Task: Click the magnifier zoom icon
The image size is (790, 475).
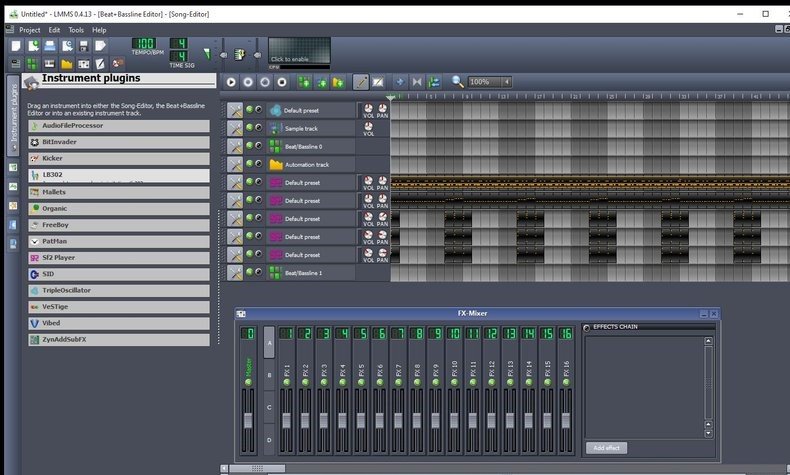Action: tap(458, 82)
